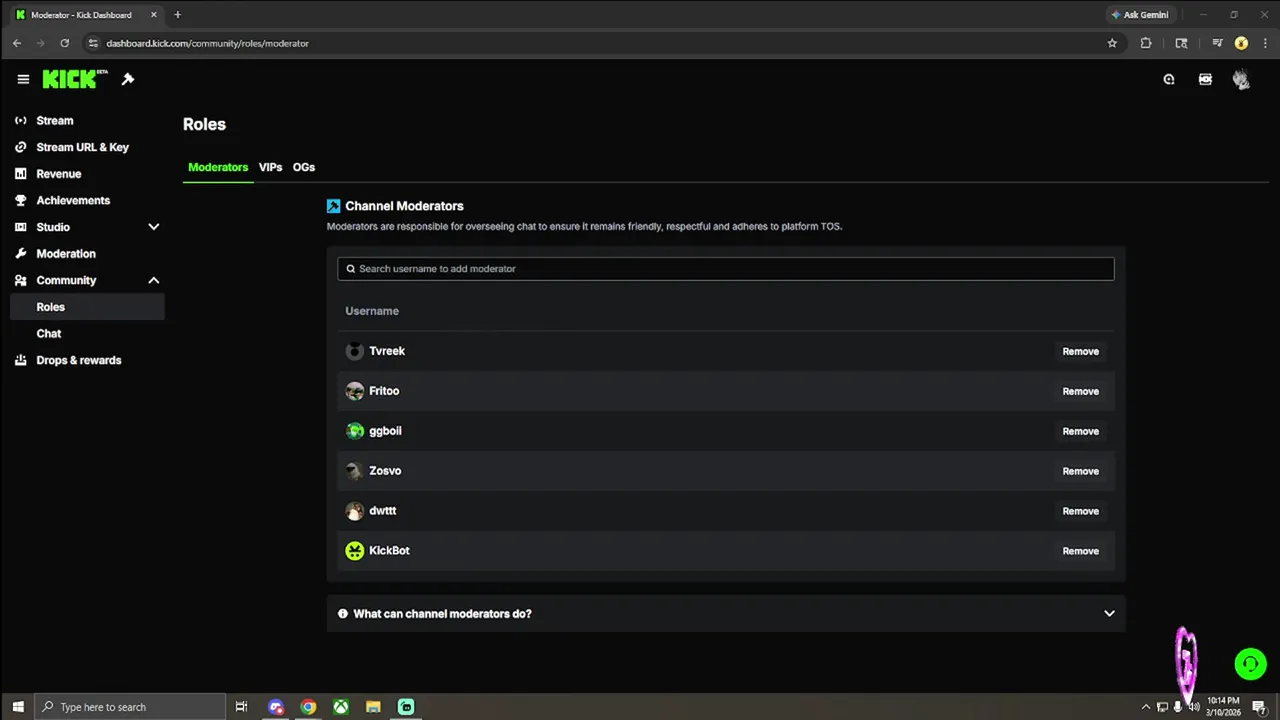
Task: Open the profile avatar menu
Action: point(1241,79)
